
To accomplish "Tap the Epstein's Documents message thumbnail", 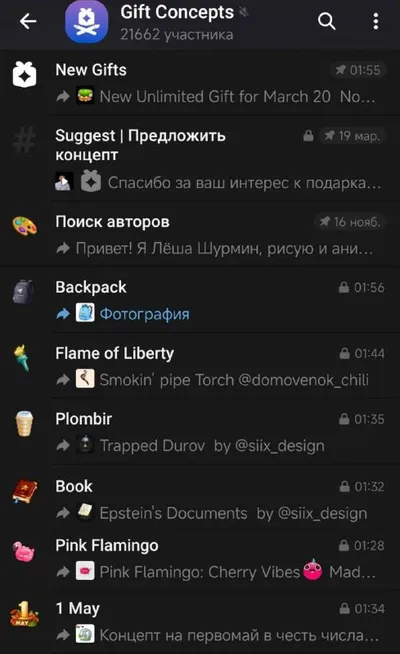I will 85,512.
